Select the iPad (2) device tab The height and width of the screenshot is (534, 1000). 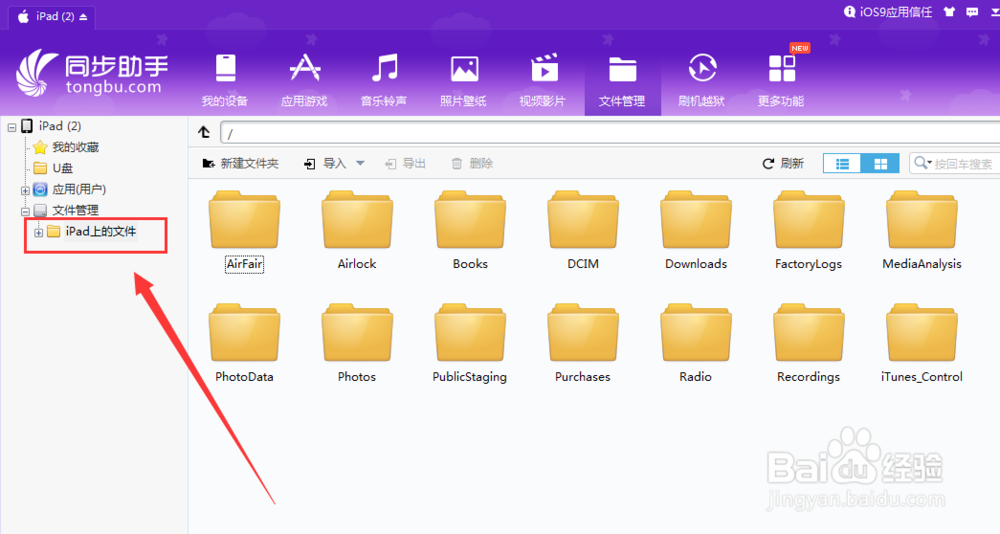[x=52, y=17]
